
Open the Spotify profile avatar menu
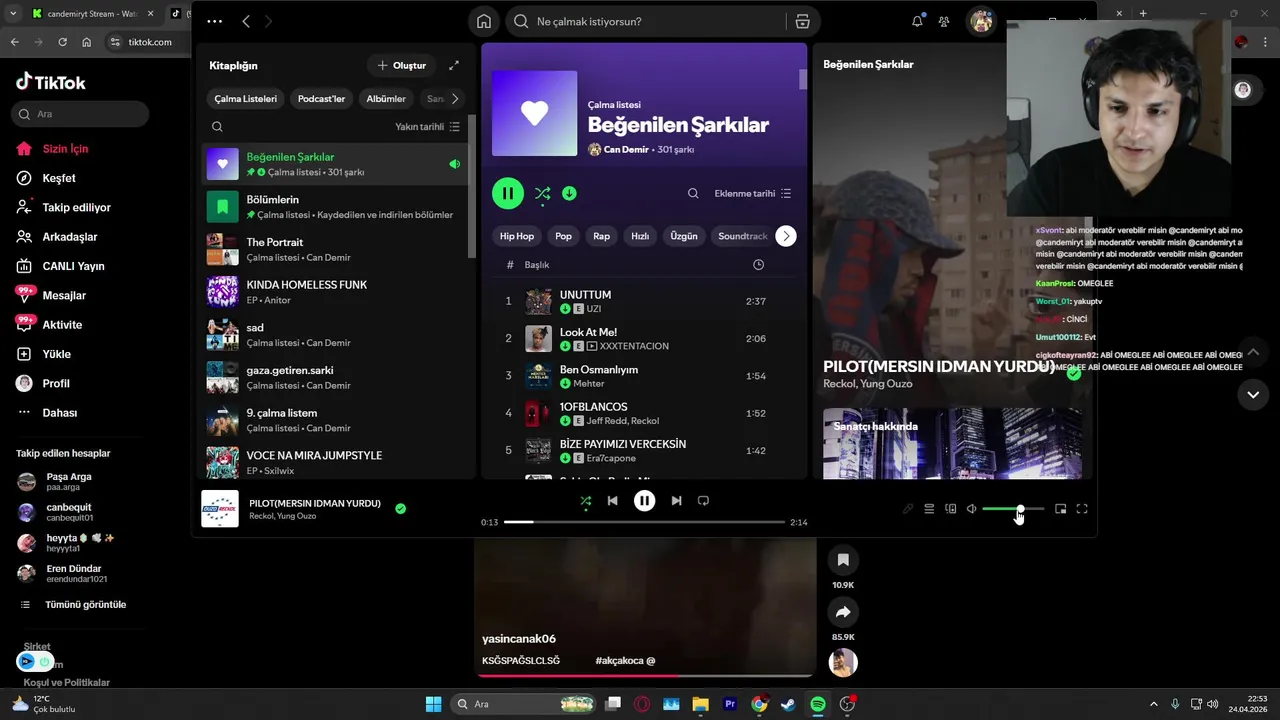coord(981,21)
